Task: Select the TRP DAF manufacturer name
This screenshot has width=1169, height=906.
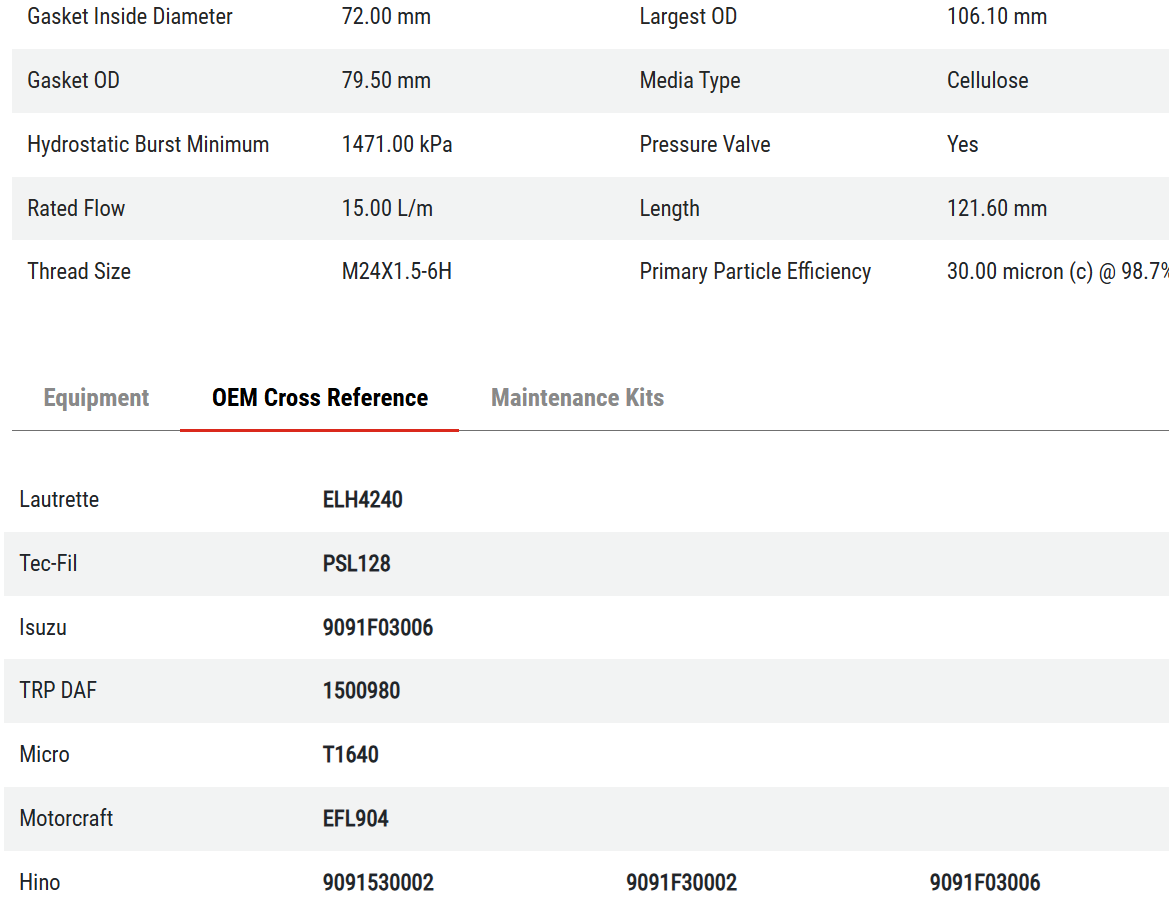Action: 58,690
